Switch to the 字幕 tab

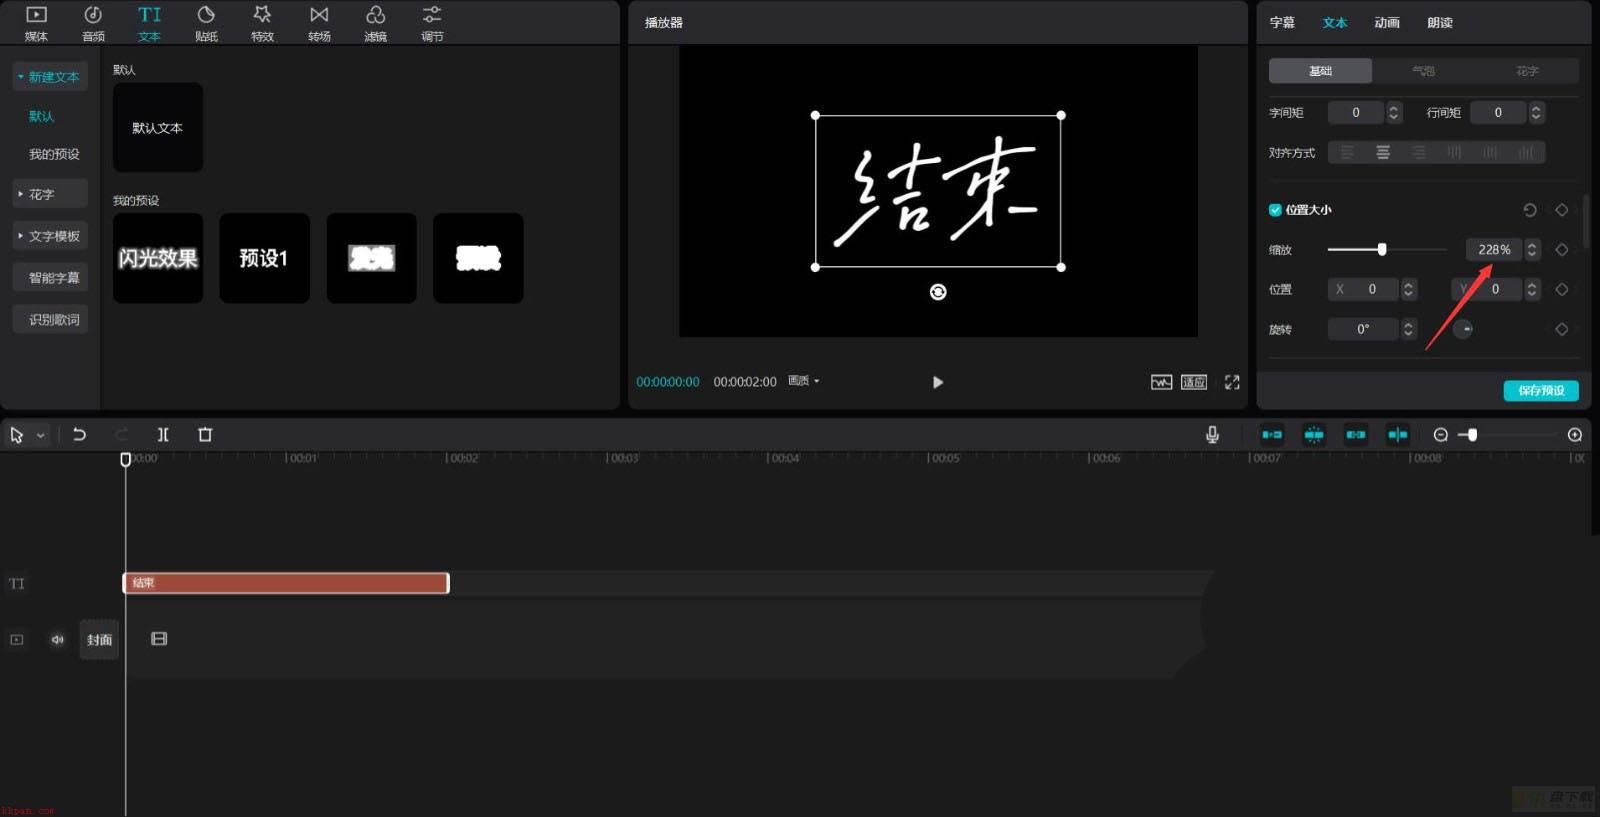click(1282, 22)
